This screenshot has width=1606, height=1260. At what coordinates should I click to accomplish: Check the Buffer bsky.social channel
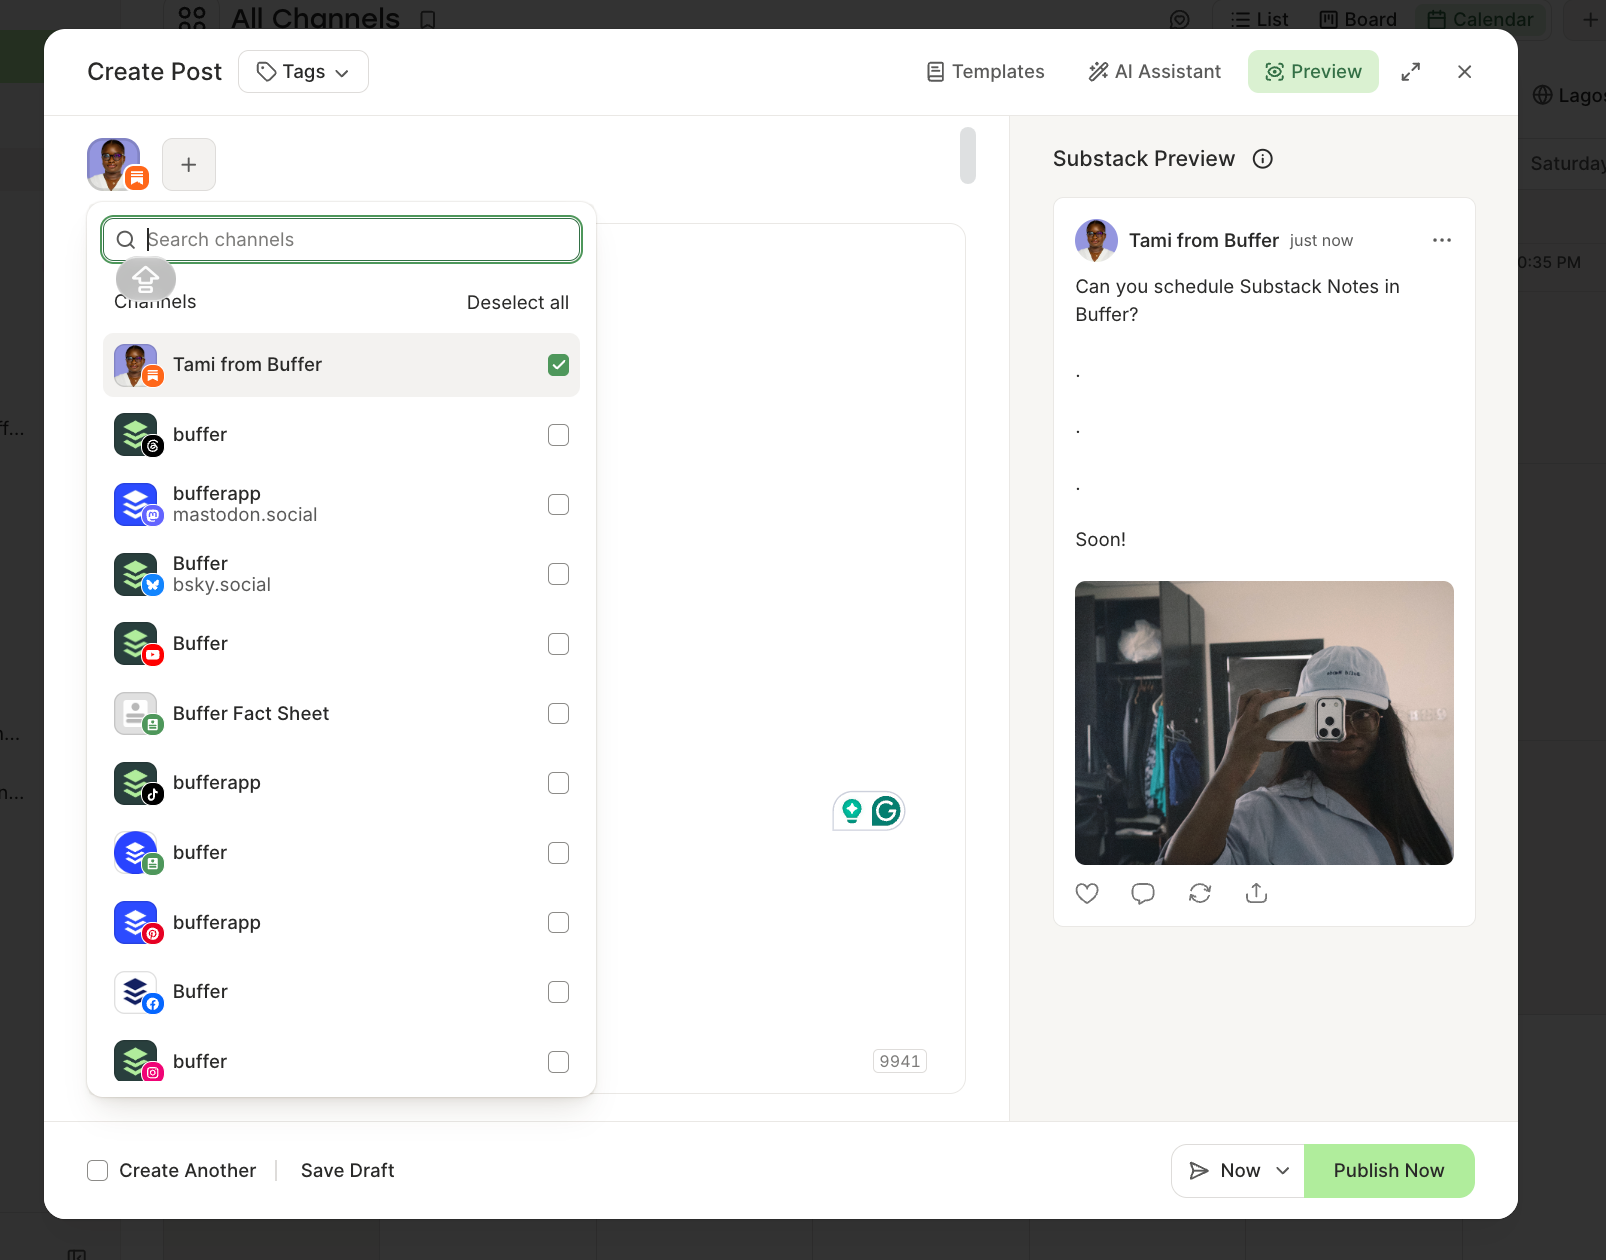tap(559, 574)
